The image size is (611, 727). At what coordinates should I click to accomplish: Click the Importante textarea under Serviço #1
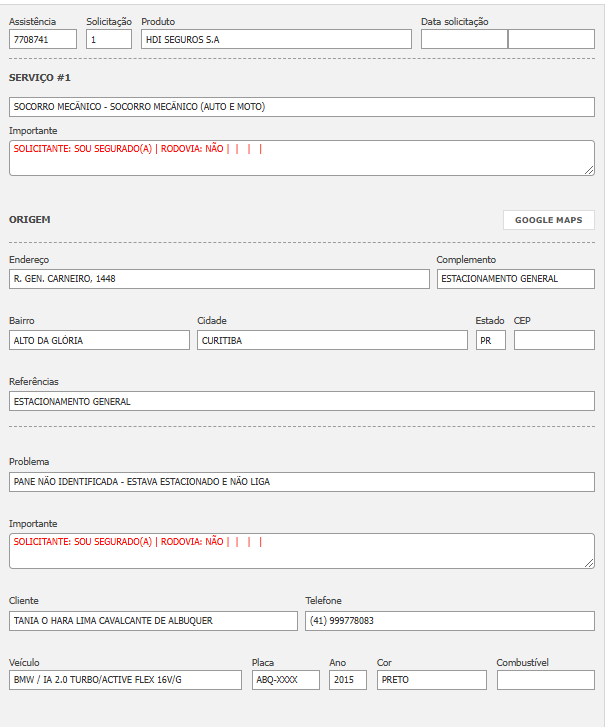coord(301,158)
